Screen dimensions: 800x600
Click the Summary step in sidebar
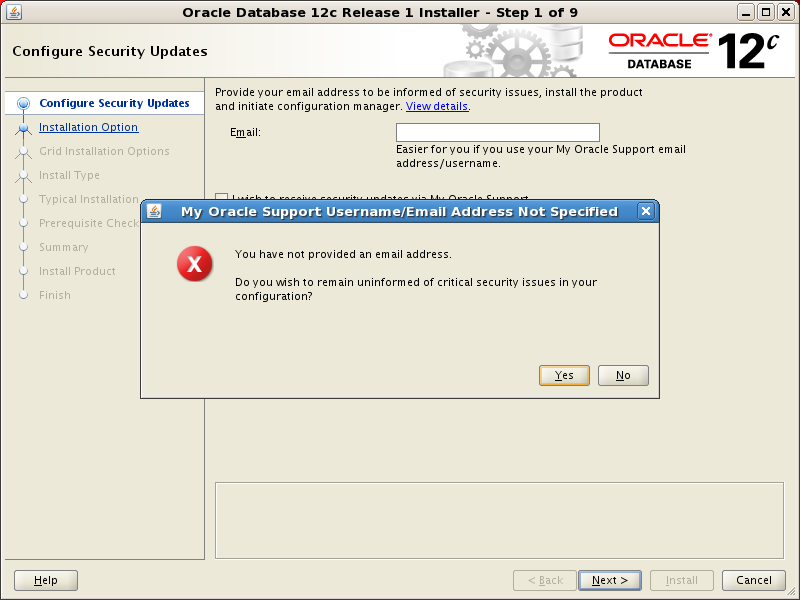(63, 247)
